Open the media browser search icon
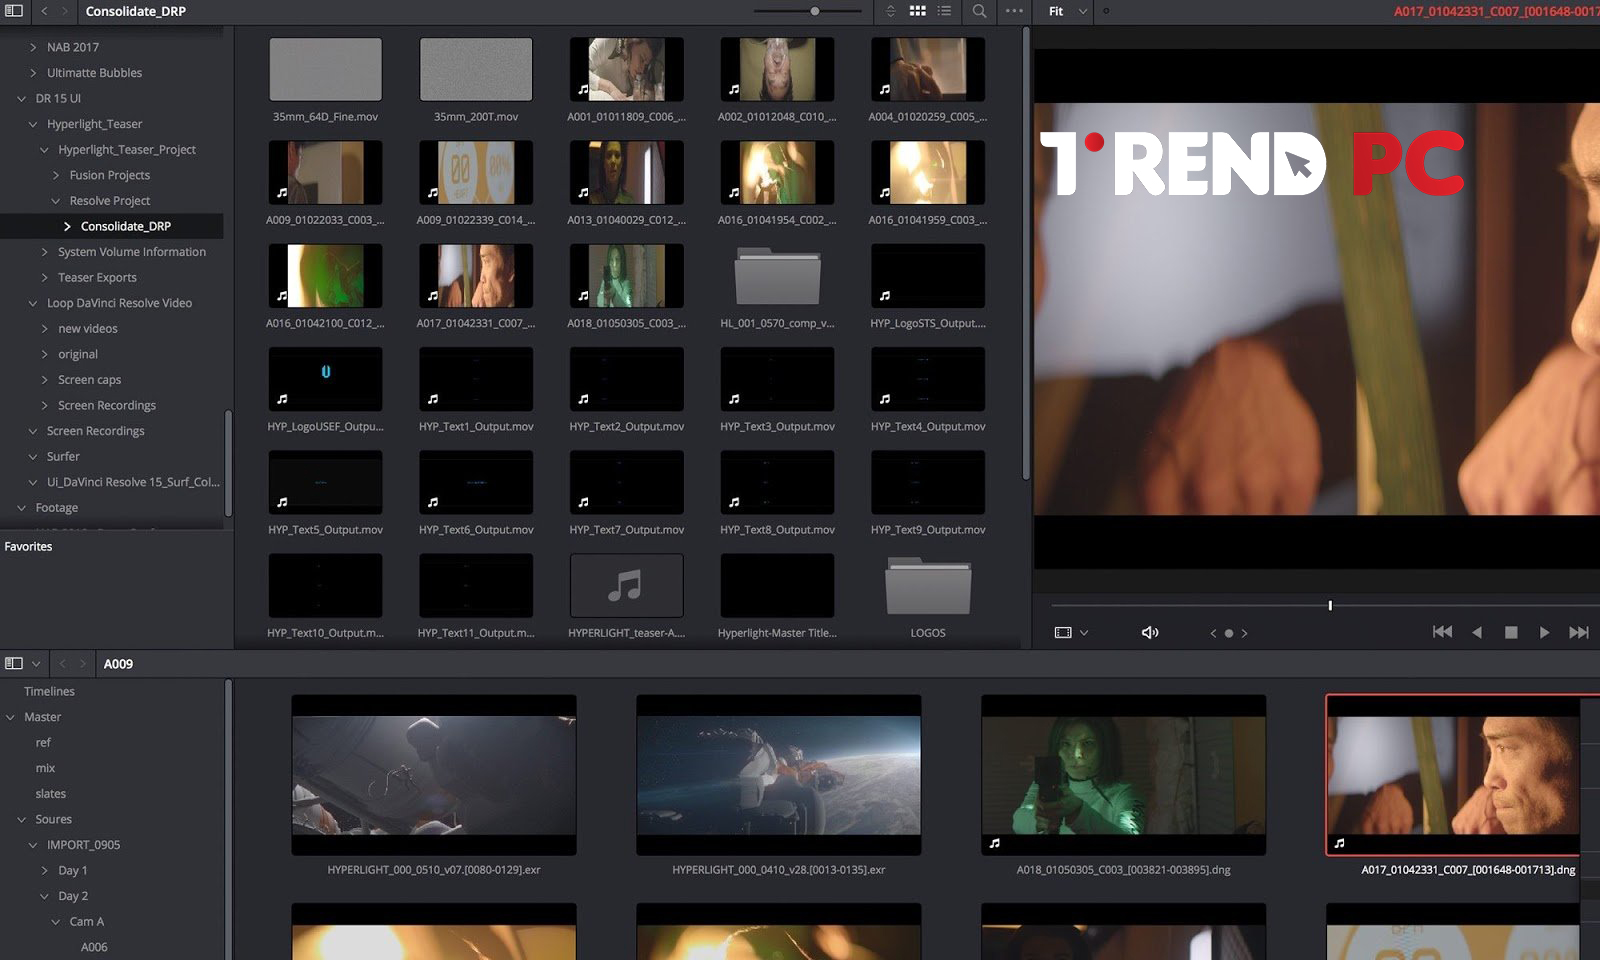 pos(979,11)
